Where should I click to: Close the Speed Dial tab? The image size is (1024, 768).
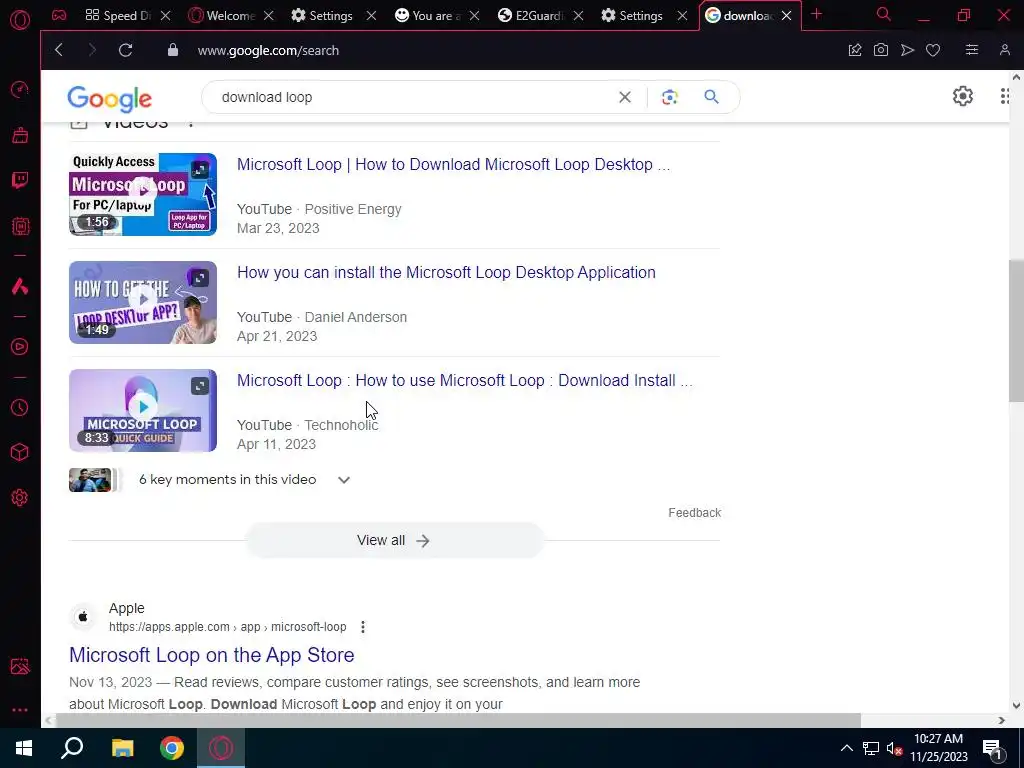point(166,16)
